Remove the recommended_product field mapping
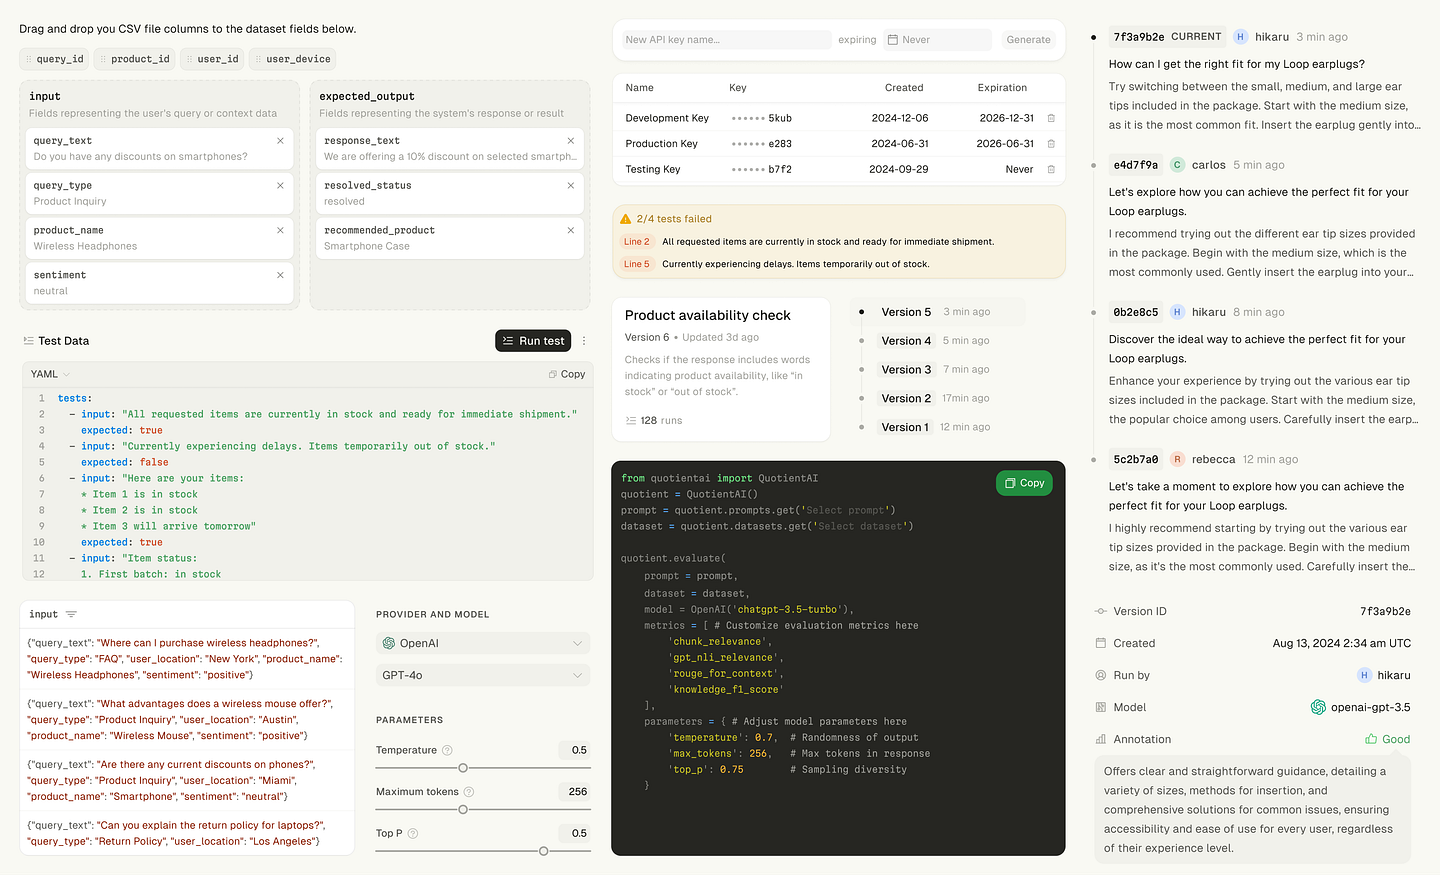This screenshot has width=1440, height=875. pyautogui.click(x=571, y=230)
